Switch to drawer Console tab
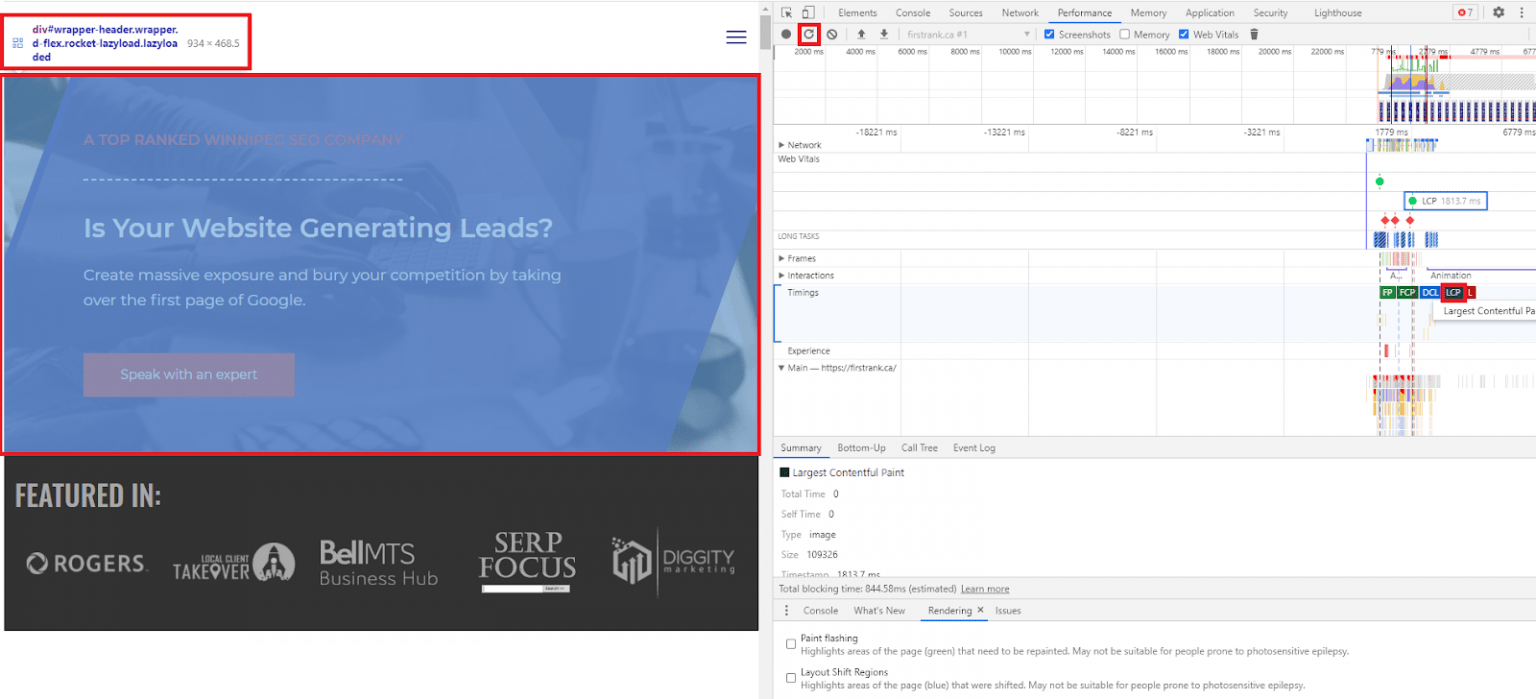This screenshot has width=1536, height=699. coord(820,610)
